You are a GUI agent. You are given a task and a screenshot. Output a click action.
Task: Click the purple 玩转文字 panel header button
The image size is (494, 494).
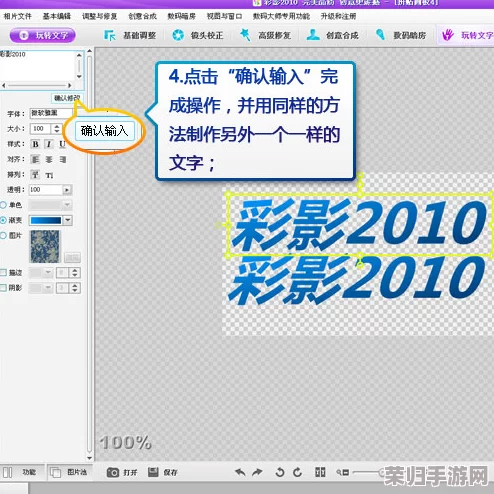pos(43,35)
